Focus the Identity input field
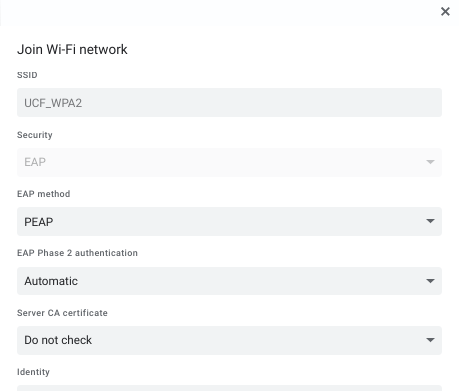 click(229, 388)
